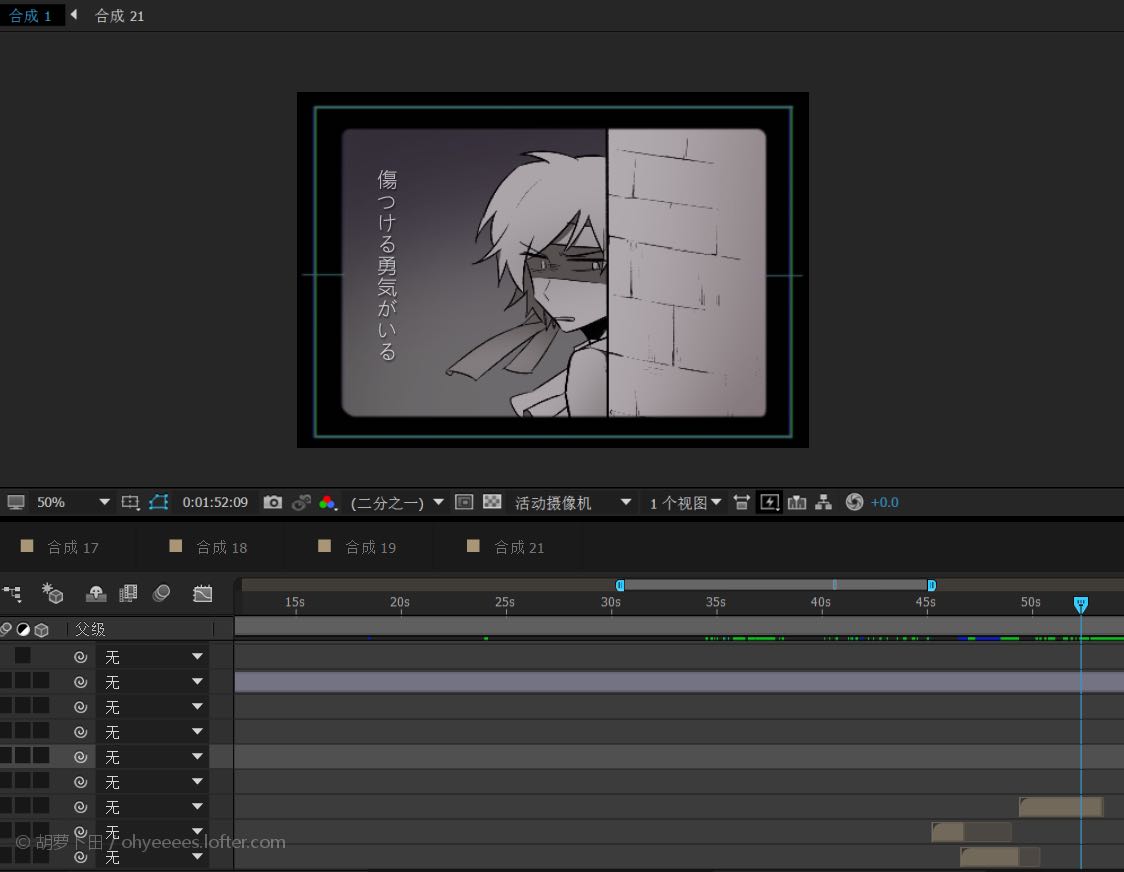Enable Frame Blending filmstrip icon
Image resolution: width=1124 pixels, height=872 pixels.
pos(128,593)
